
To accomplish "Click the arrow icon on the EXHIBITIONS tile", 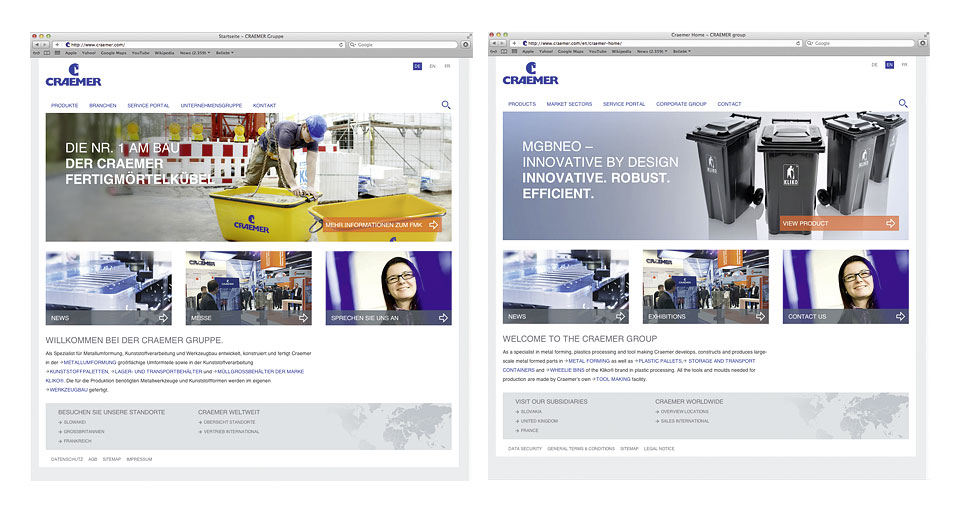I will pyautogui.click(x=760, y=316).
